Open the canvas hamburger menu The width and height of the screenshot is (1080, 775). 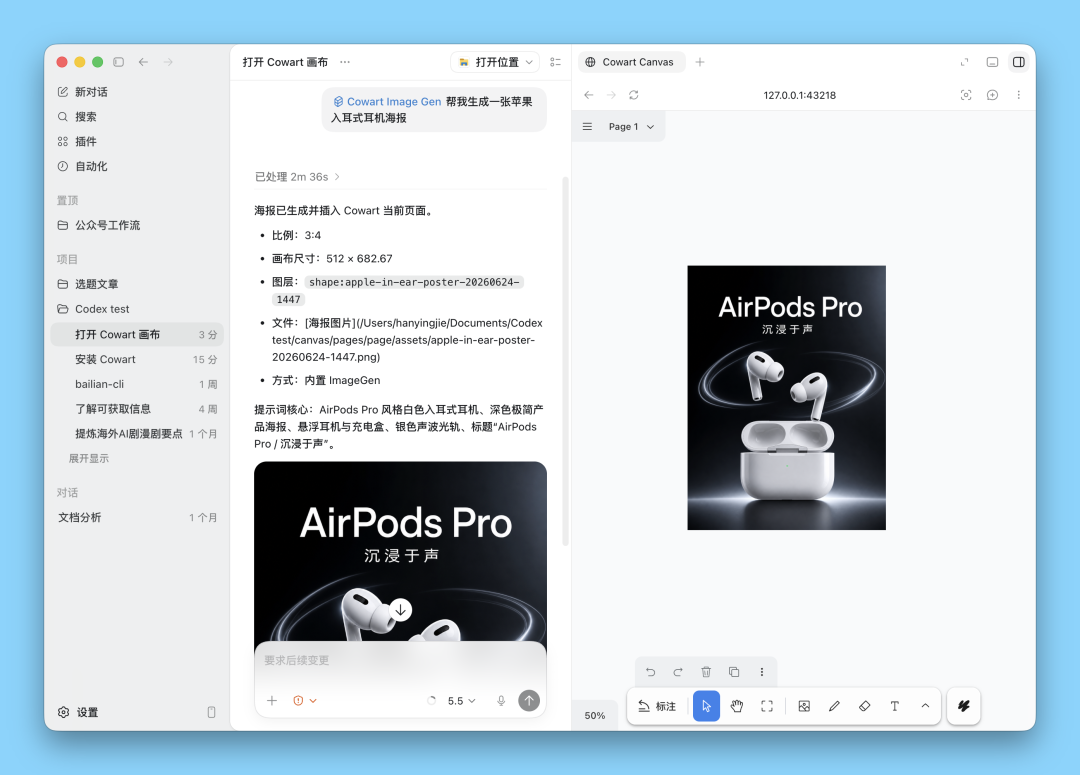(587, 127)
